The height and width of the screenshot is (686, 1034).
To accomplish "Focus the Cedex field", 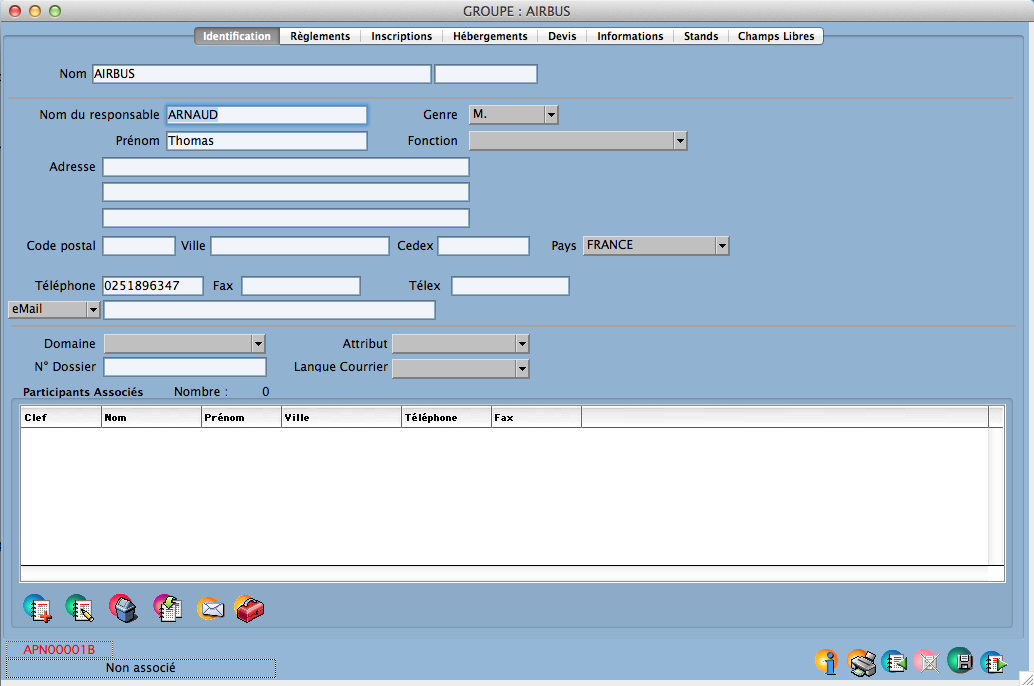I will click(483, 246).
